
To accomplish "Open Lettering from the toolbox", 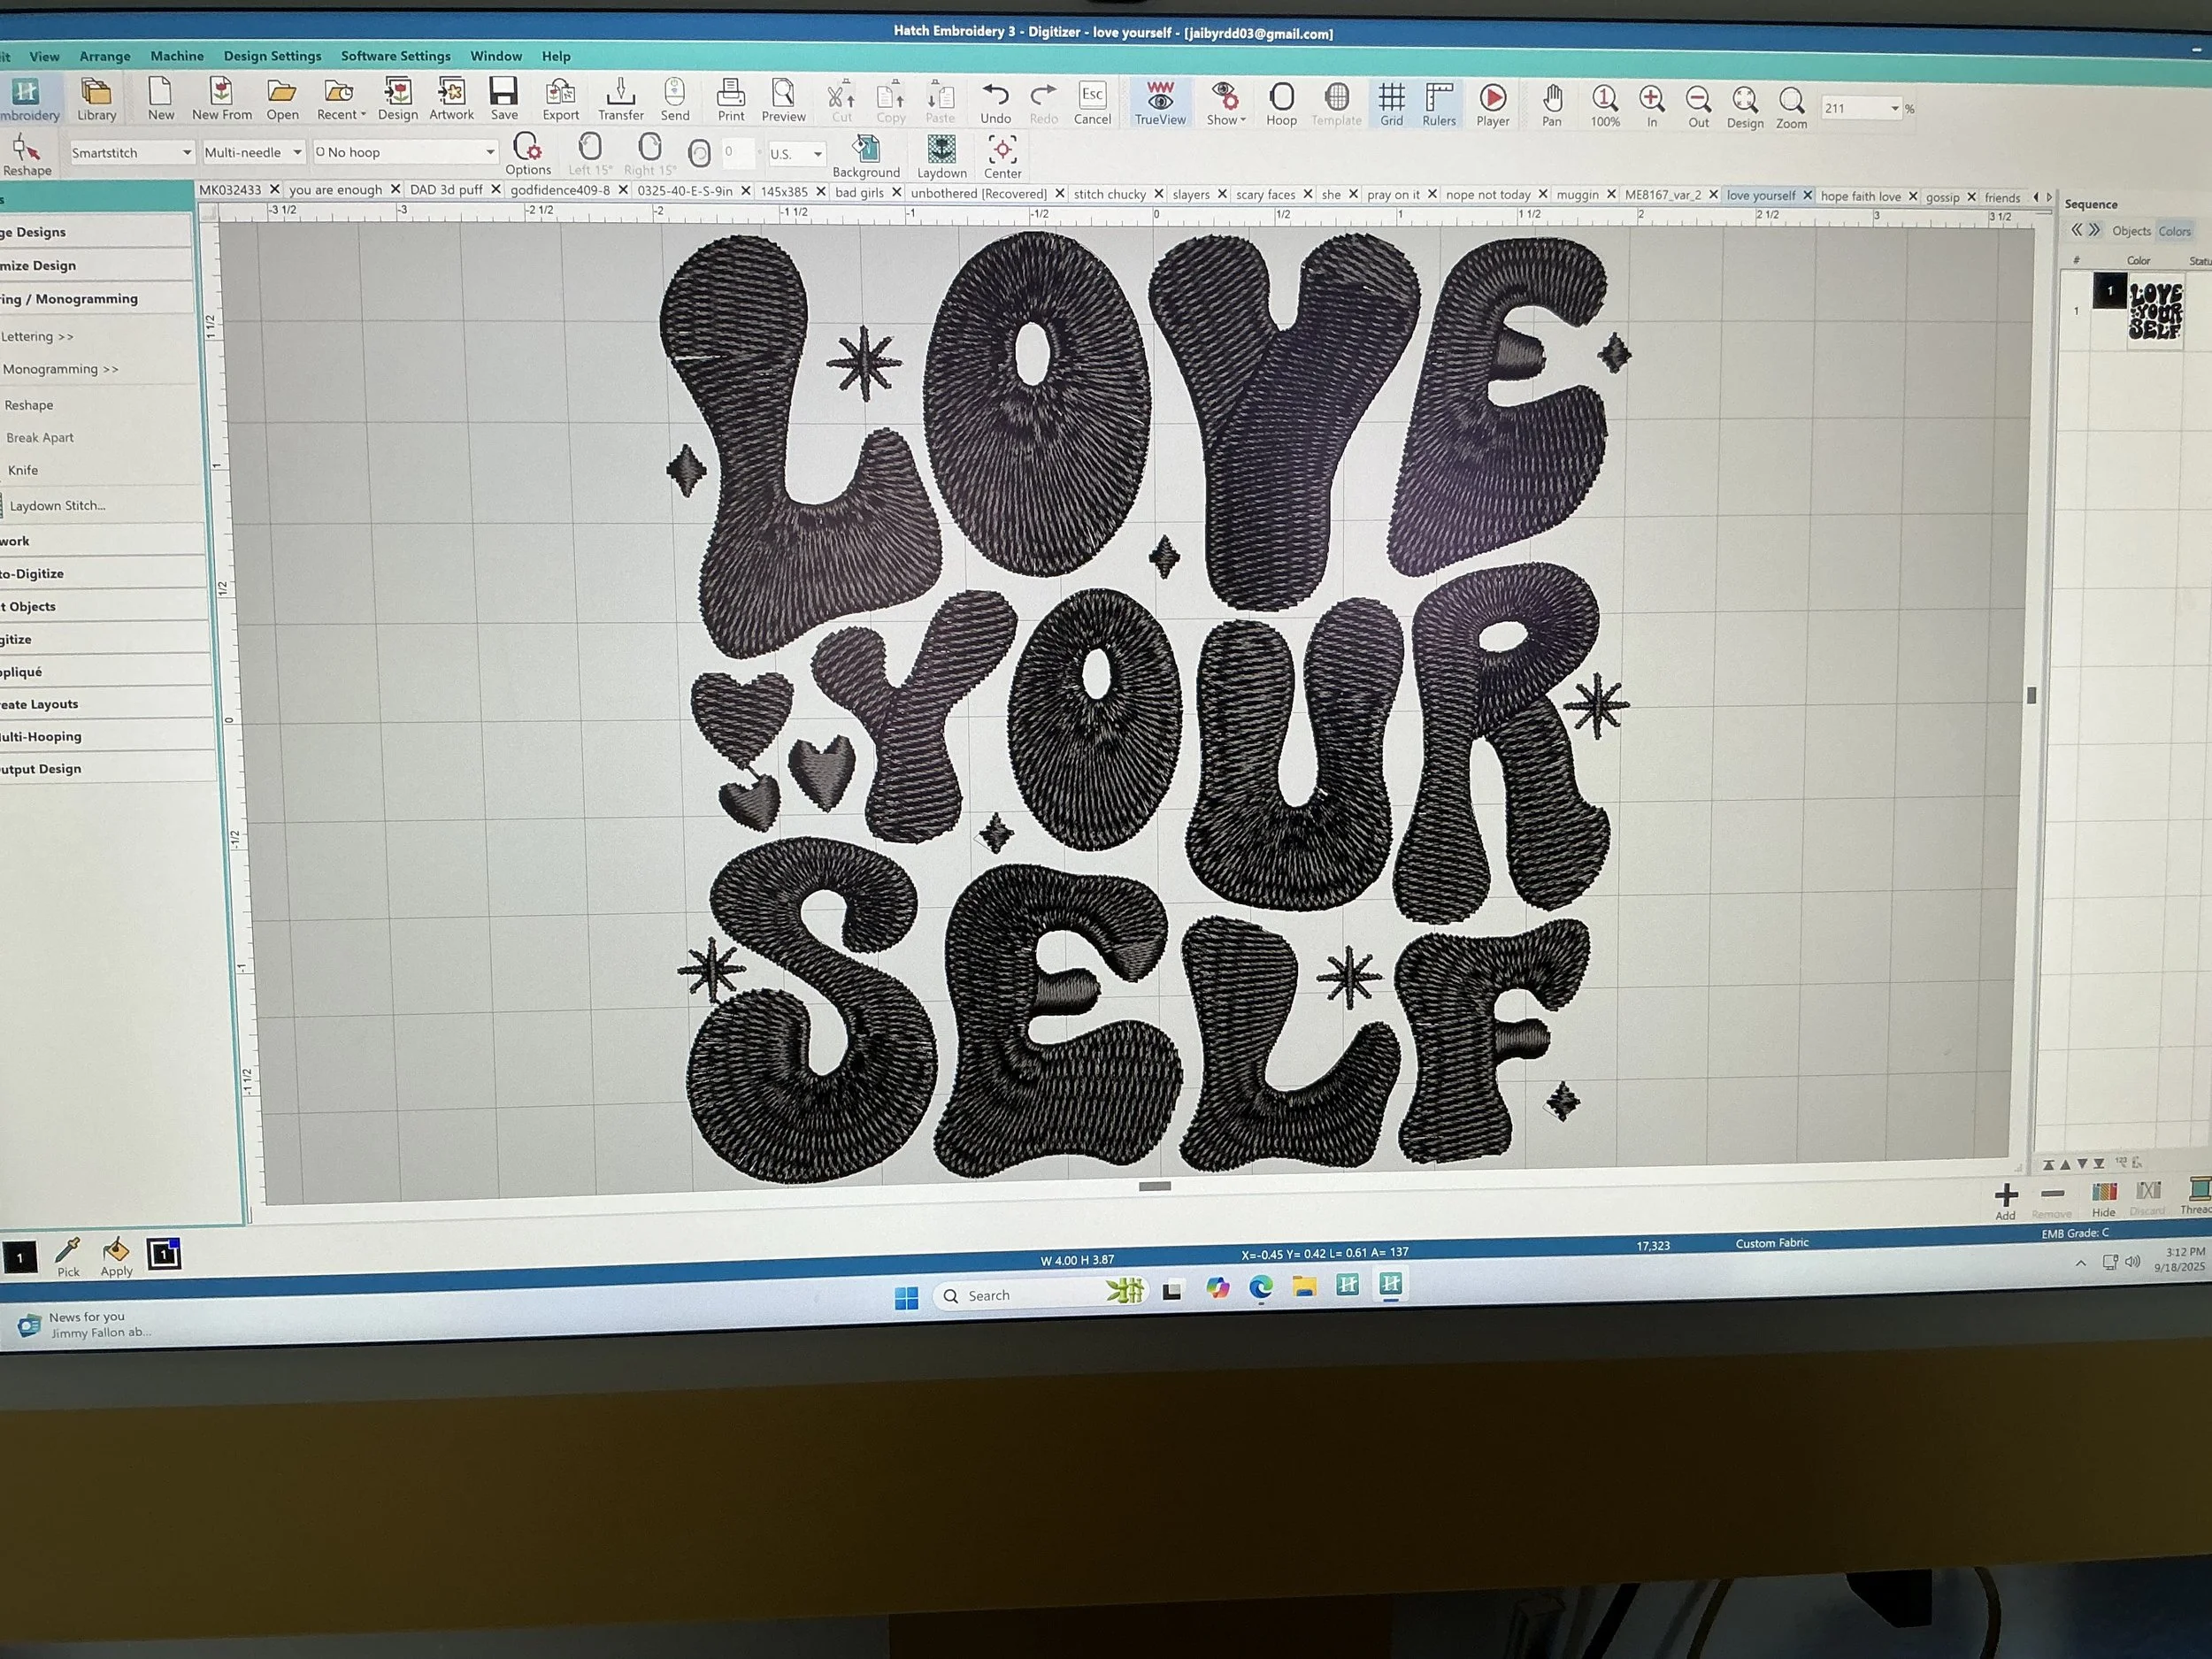I will (38, 336).
